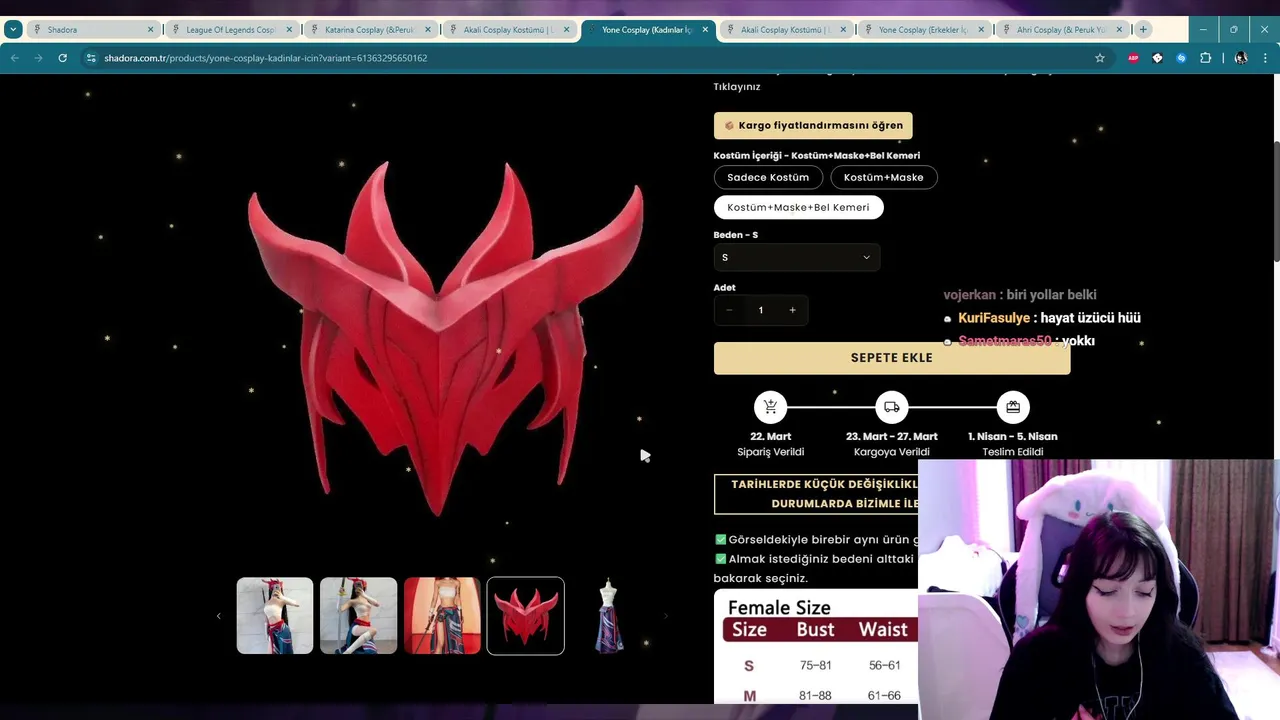Click the Tıklayınız link text
The image size is (1280, 720).
click(x=737, y=87)
